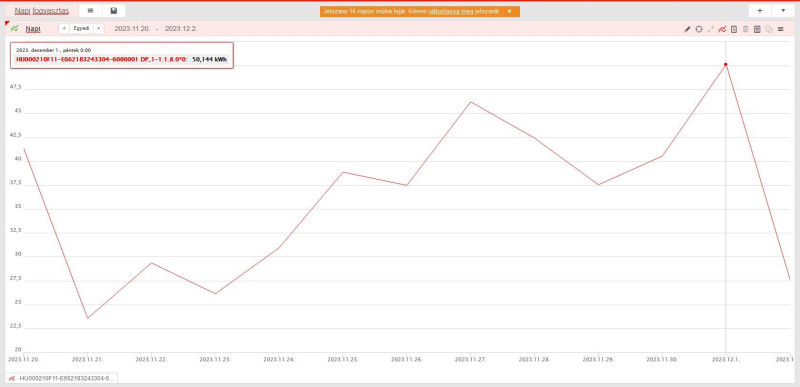
Task: Click the tooltip series name HU000210F11
Action: [102, 60]
